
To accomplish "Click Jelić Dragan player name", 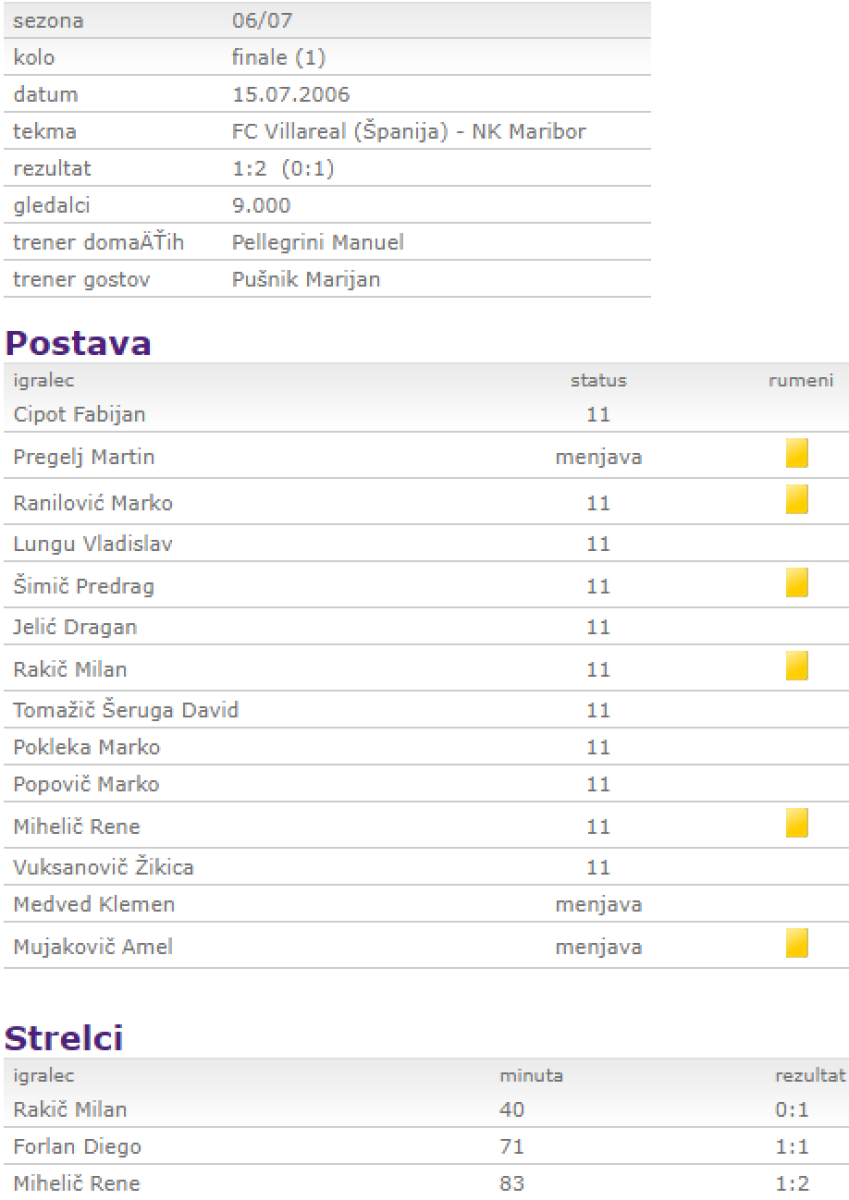I will [x=75, y=628].
